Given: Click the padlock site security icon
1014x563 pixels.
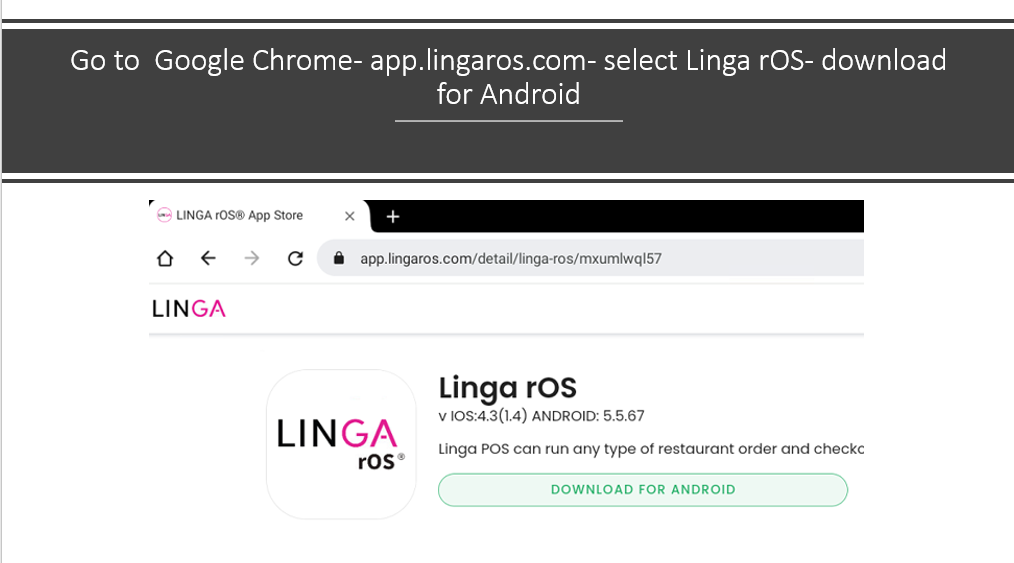Looking at the screenshot, I should point(338,259).
